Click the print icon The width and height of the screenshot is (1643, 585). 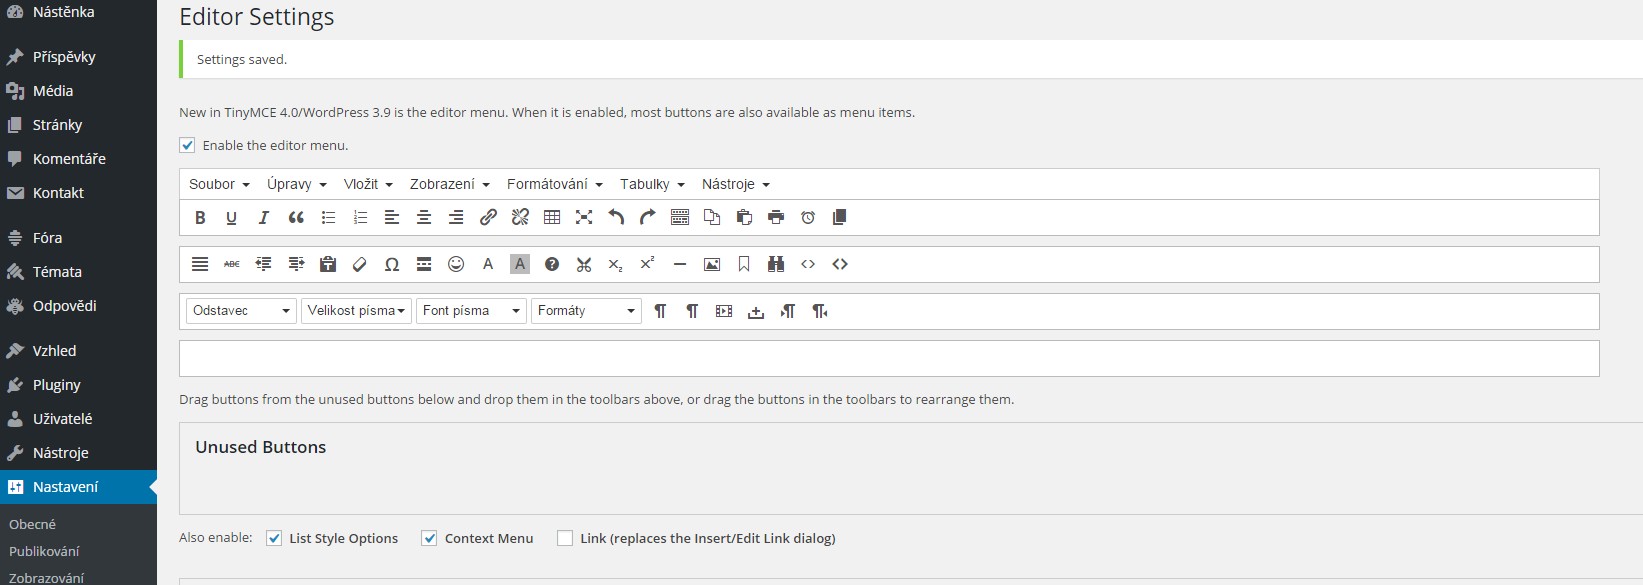pos(776,217)
